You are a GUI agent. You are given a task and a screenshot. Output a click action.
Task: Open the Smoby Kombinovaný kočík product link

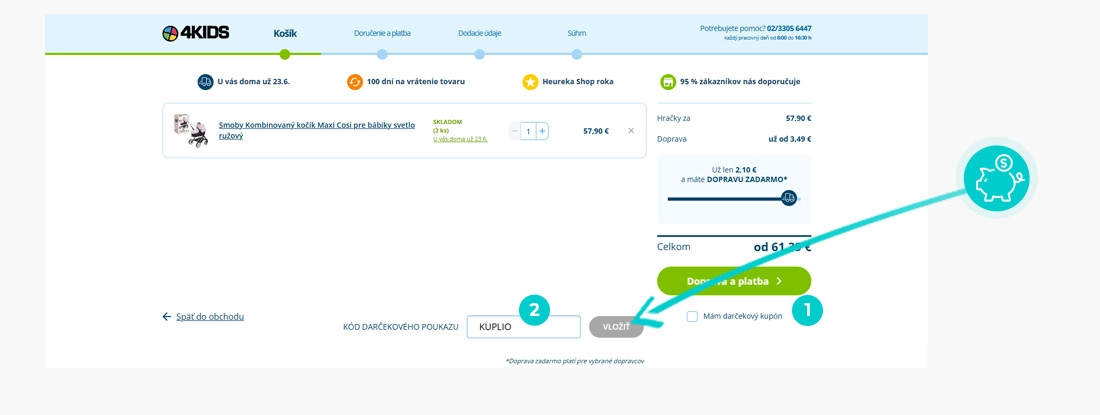tap(317, 130)
